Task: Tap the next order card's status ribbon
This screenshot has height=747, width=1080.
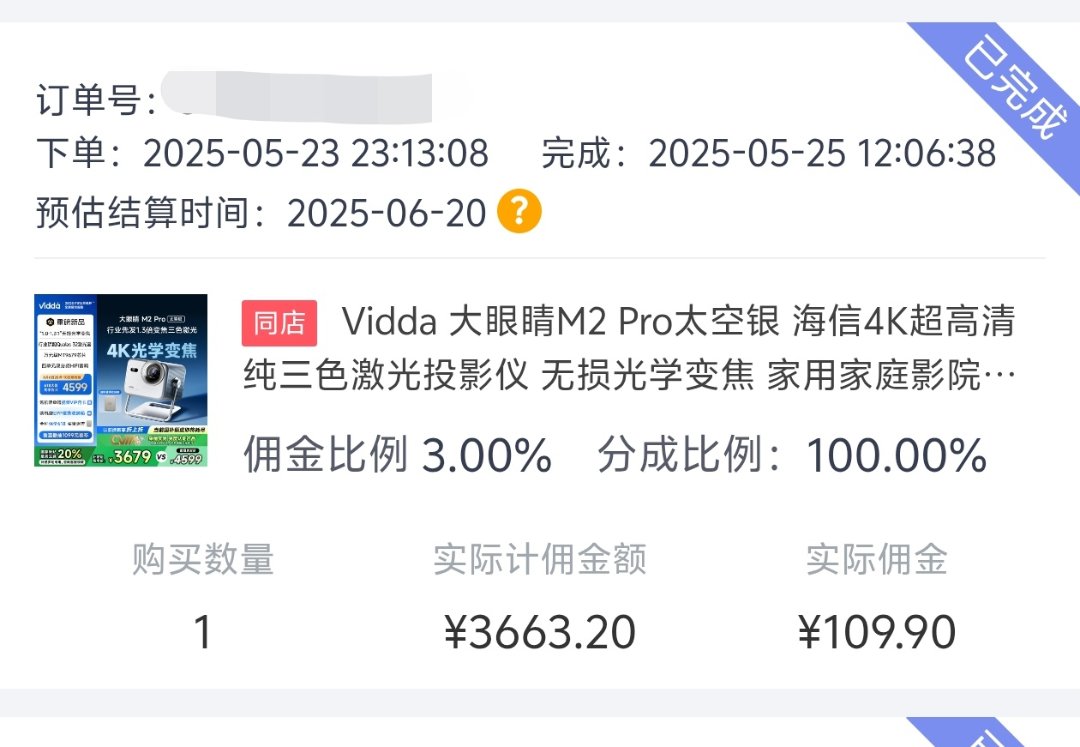Action: (x=978, y=733)
